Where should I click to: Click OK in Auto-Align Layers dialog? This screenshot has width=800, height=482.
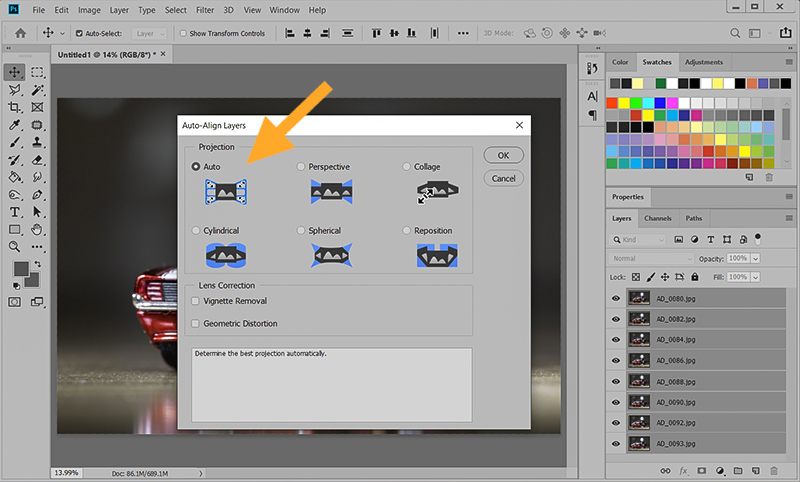[x=503, y=155]
